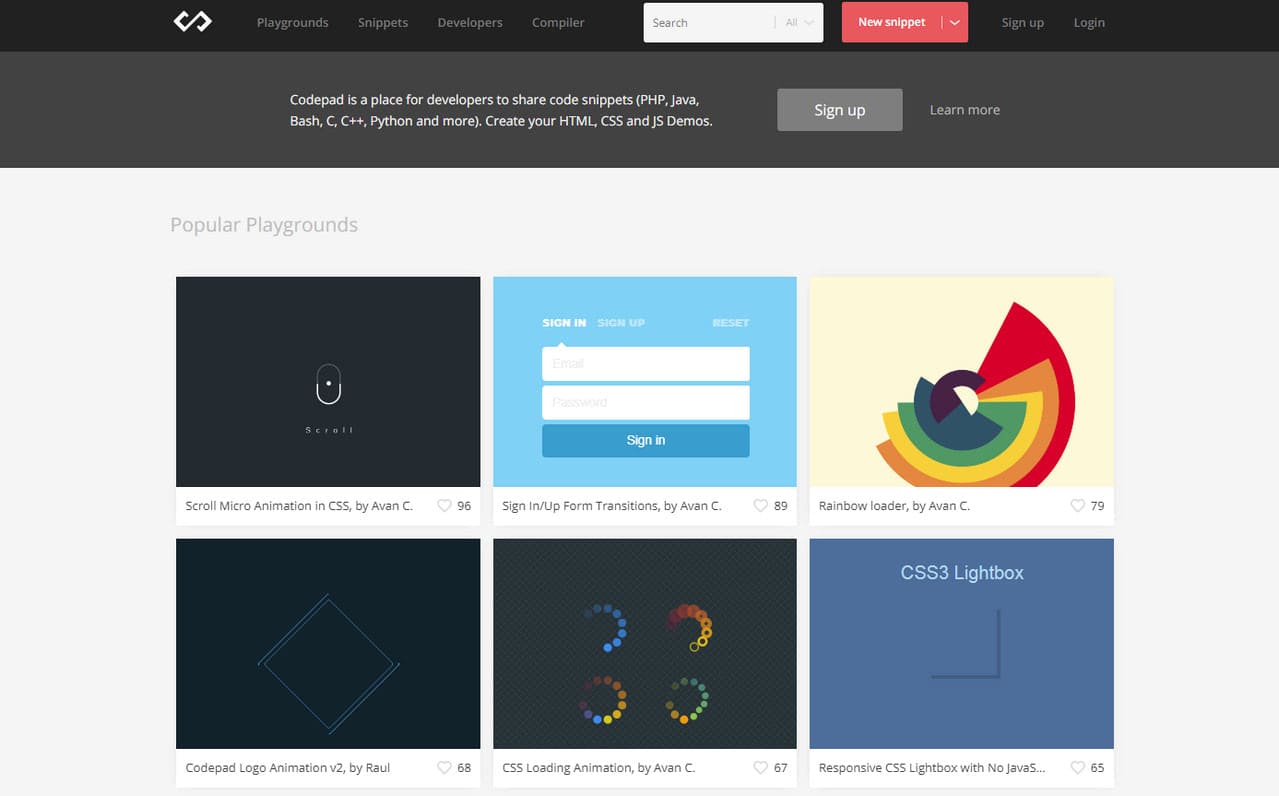Like Codepad Logo Animation v2 heart icon

pos(444,768)
